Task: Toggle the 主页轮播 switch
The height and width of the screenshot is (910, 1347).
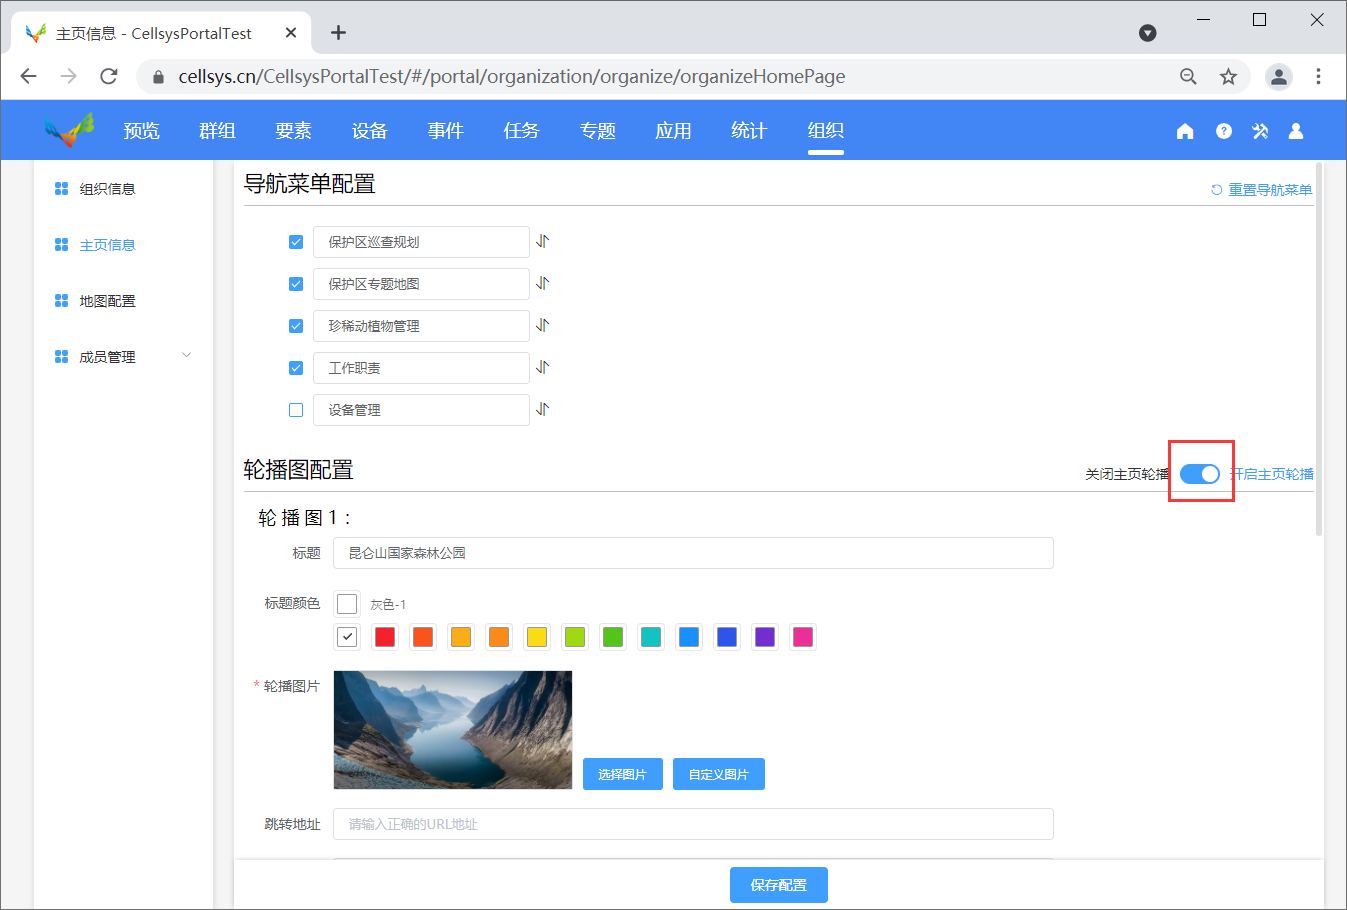Action: coord(1200,474)
